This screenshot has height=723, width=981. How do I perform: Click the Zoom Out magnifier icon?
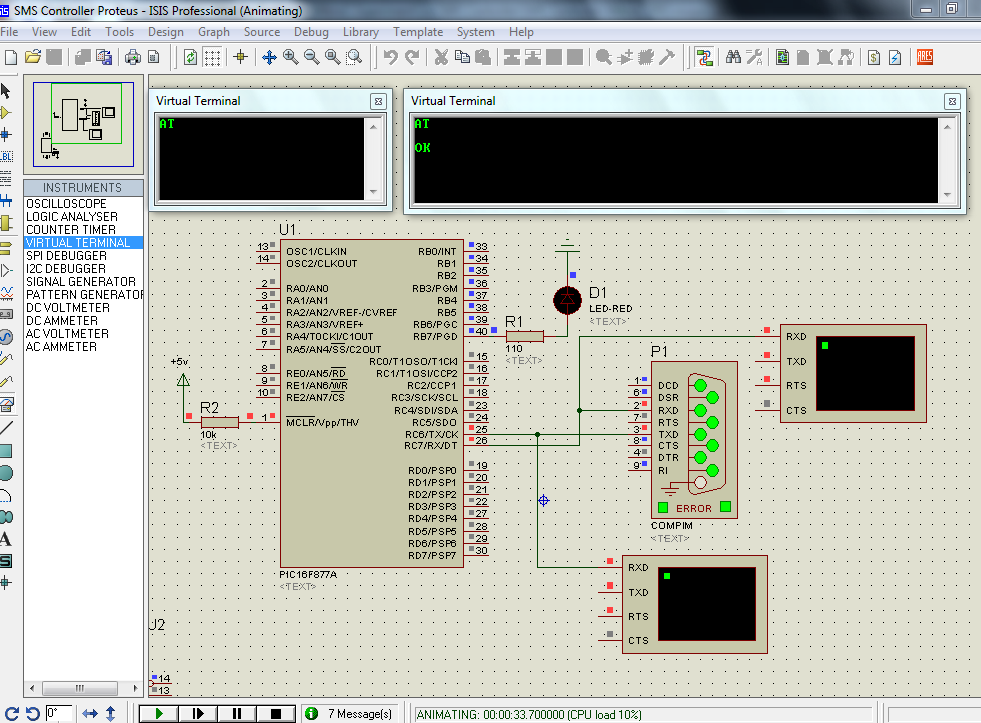312,58
